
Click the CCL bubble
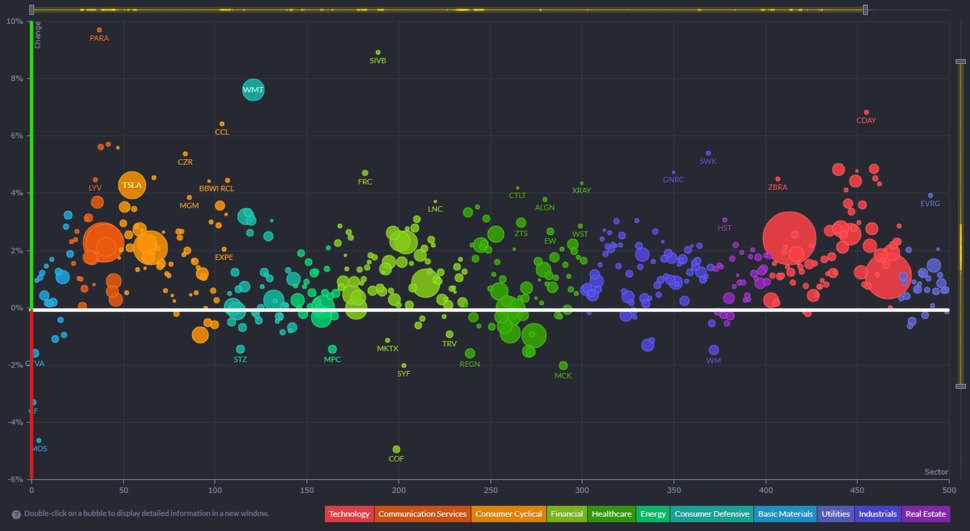[222, 124]
